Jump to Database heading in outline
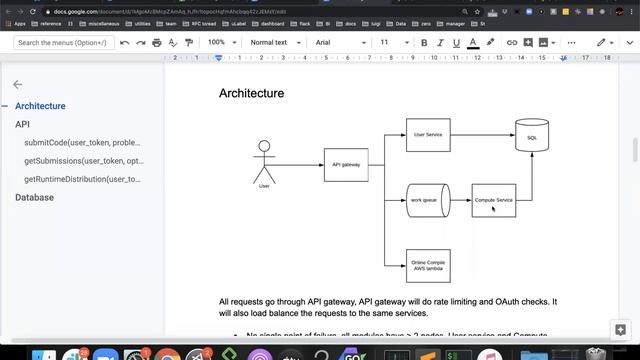 [x=35, y=198]
